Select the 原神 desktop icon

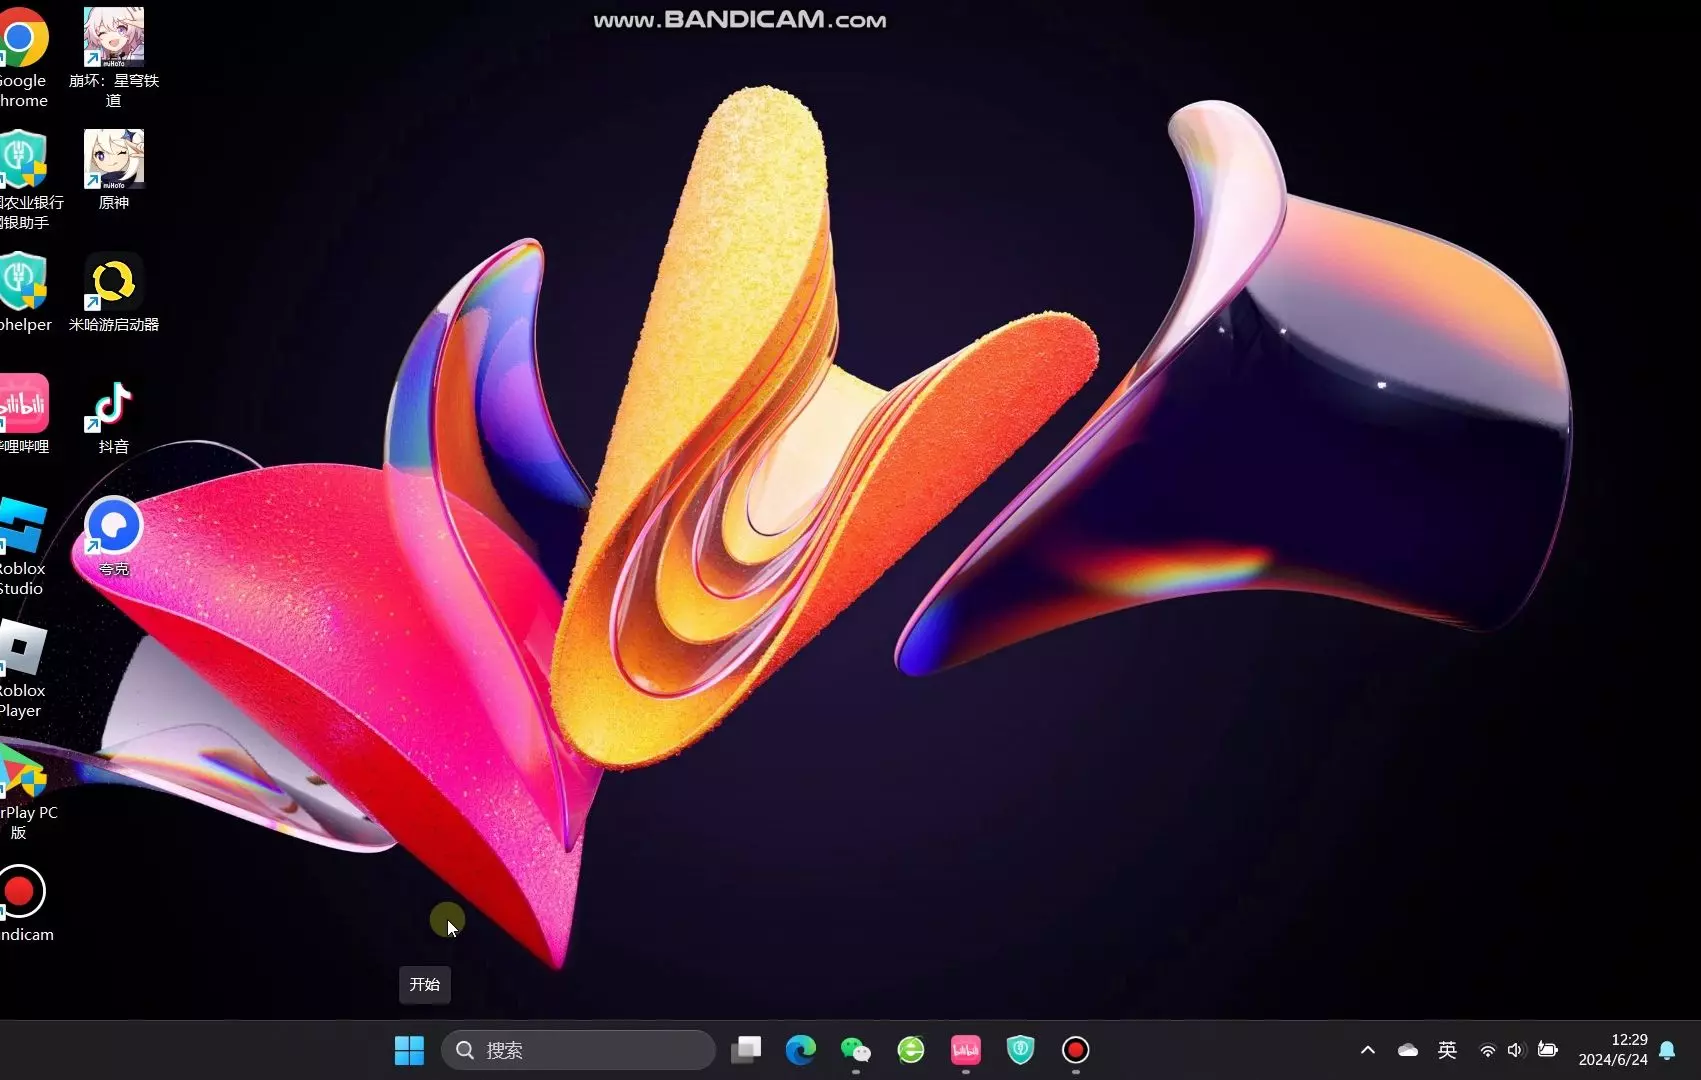[114, 169]
